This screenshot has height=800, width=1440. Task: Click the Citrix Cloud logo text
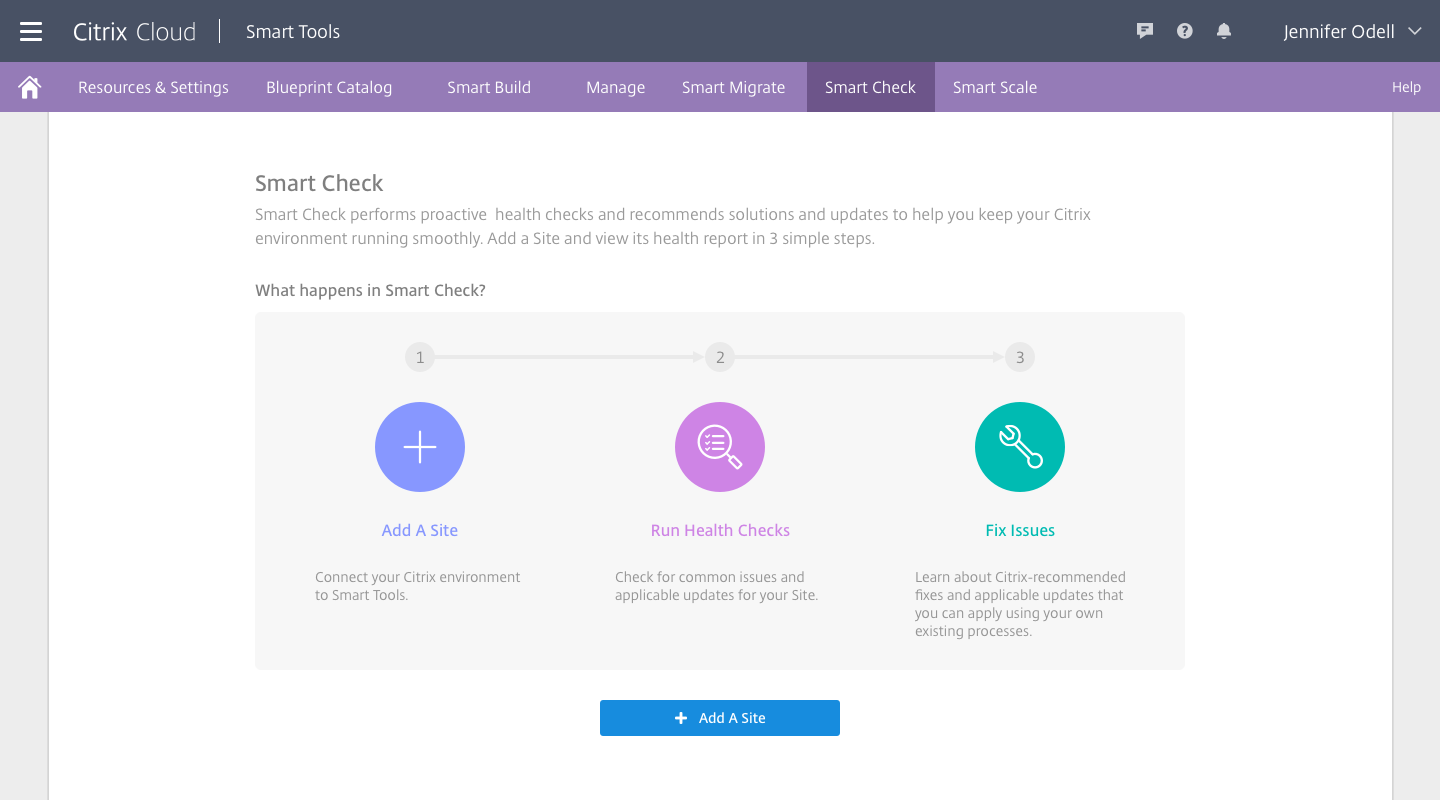(x=134, y=31)
